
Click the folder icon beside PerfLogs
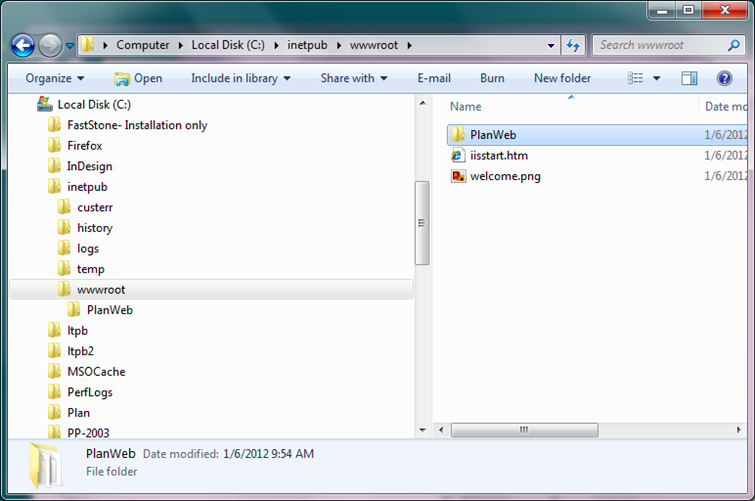coord(54,392)
